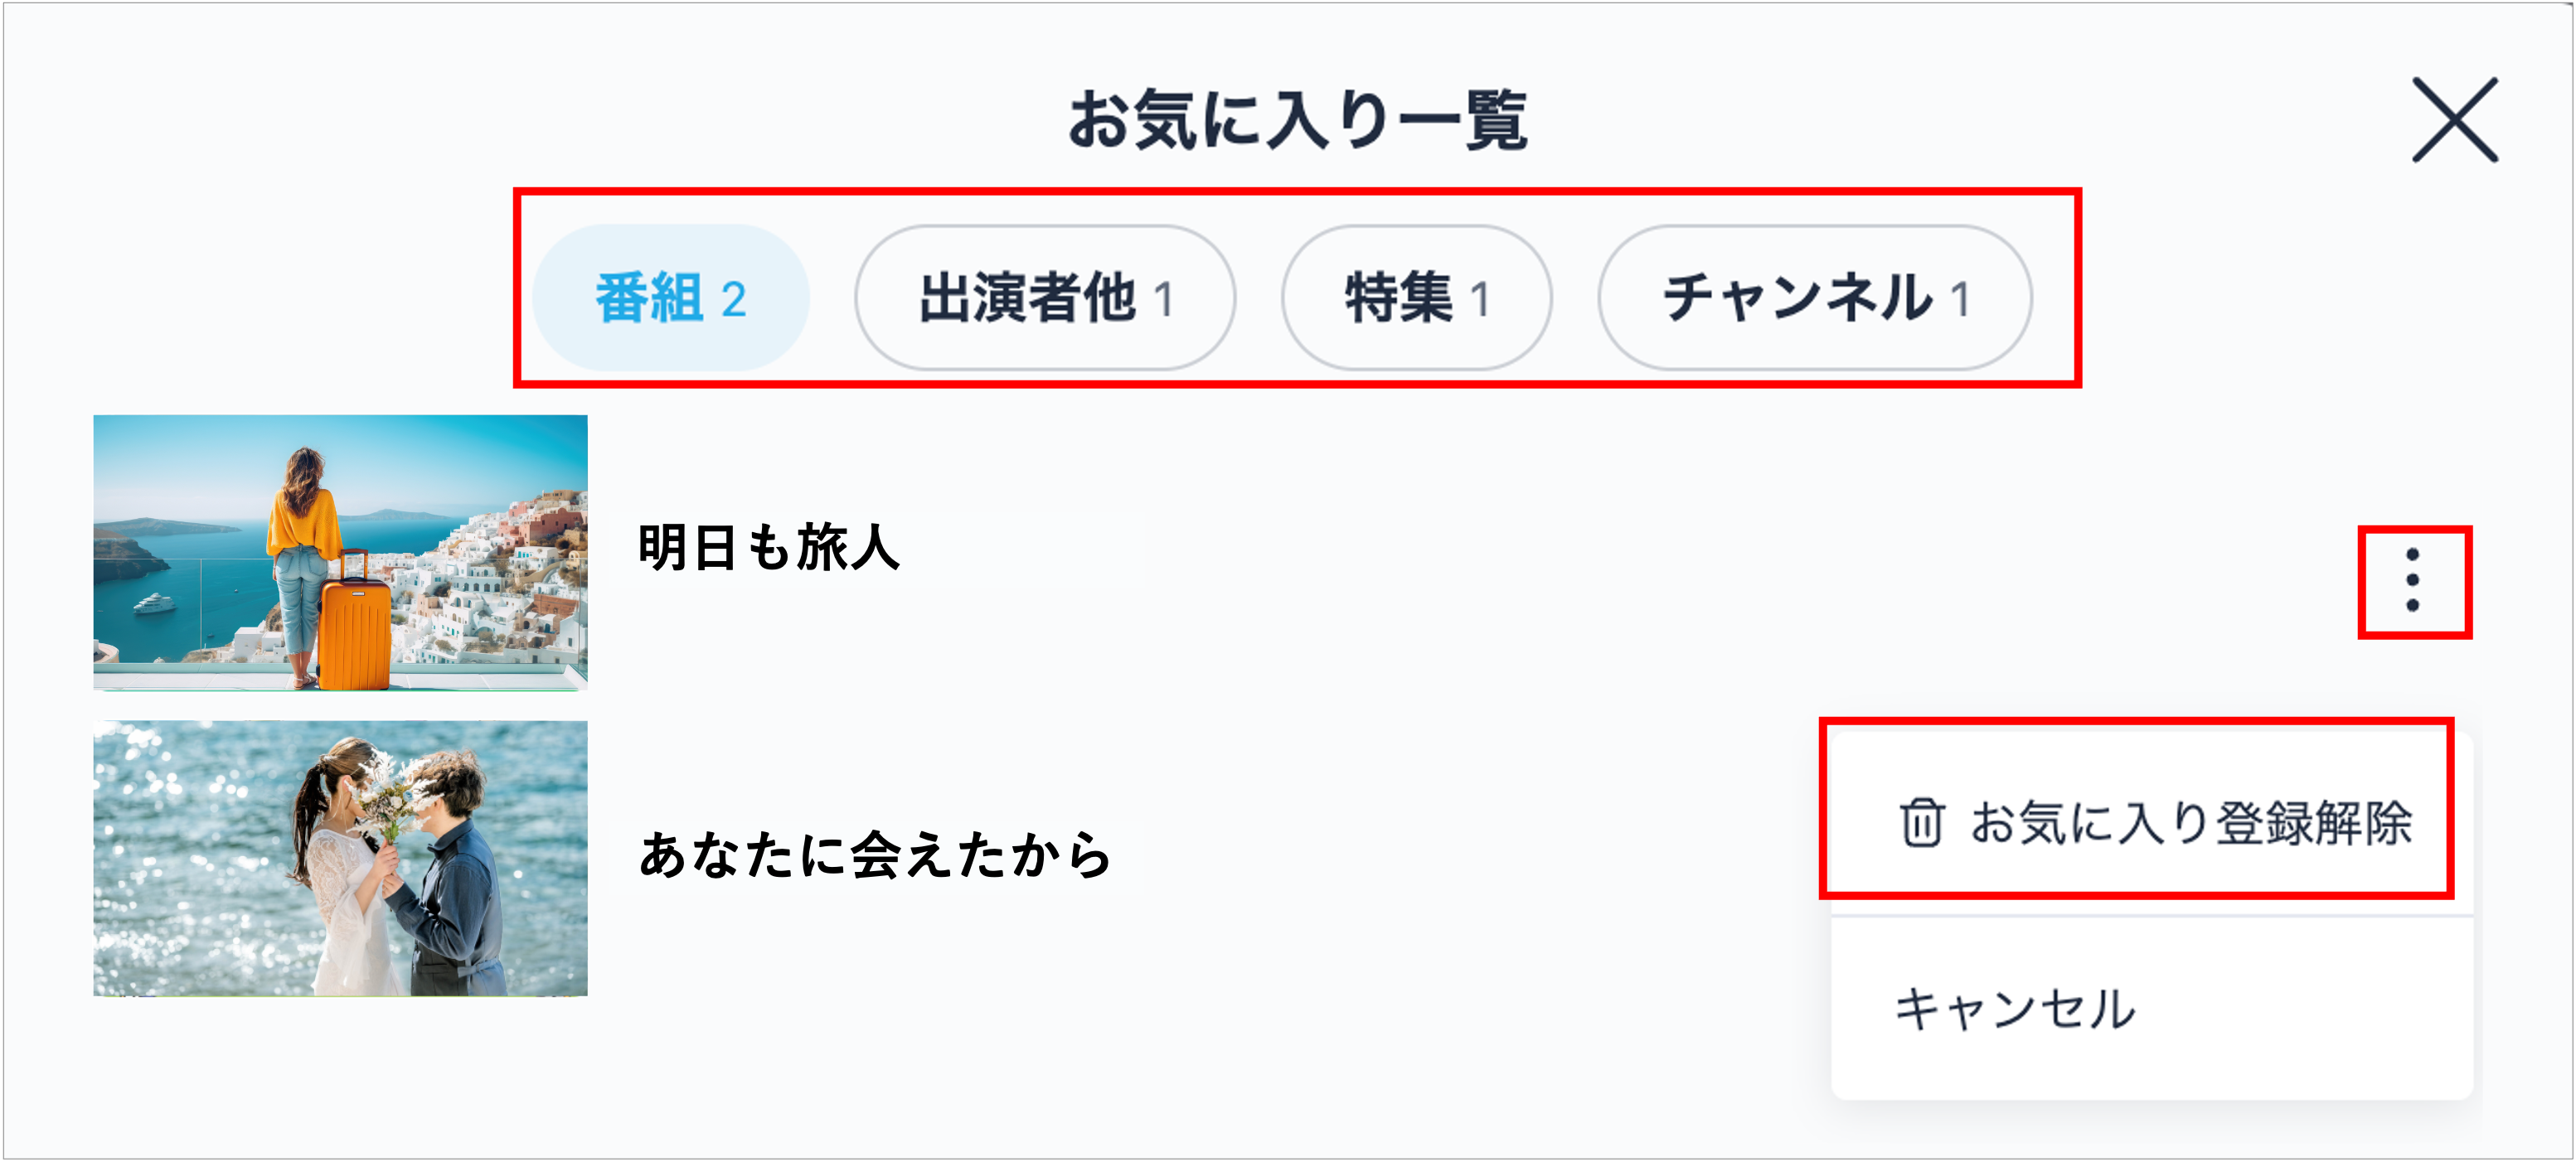The width and height of the screenshot is (2576, 1162).
Task: Open the three-dot menu for 明日も旅人
Action: 2413,580
